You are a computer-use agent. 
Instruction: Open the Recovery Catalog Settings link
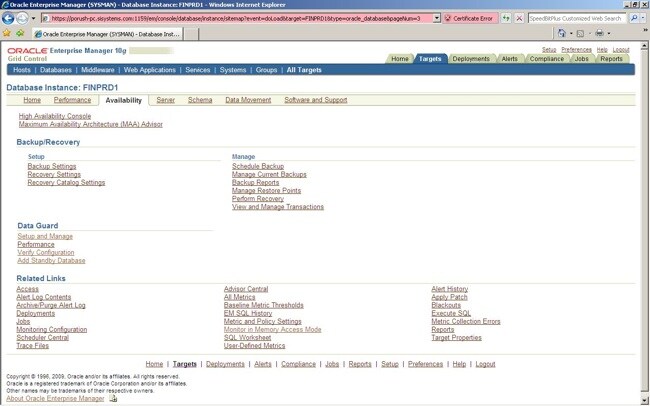(x=66, y=182)
